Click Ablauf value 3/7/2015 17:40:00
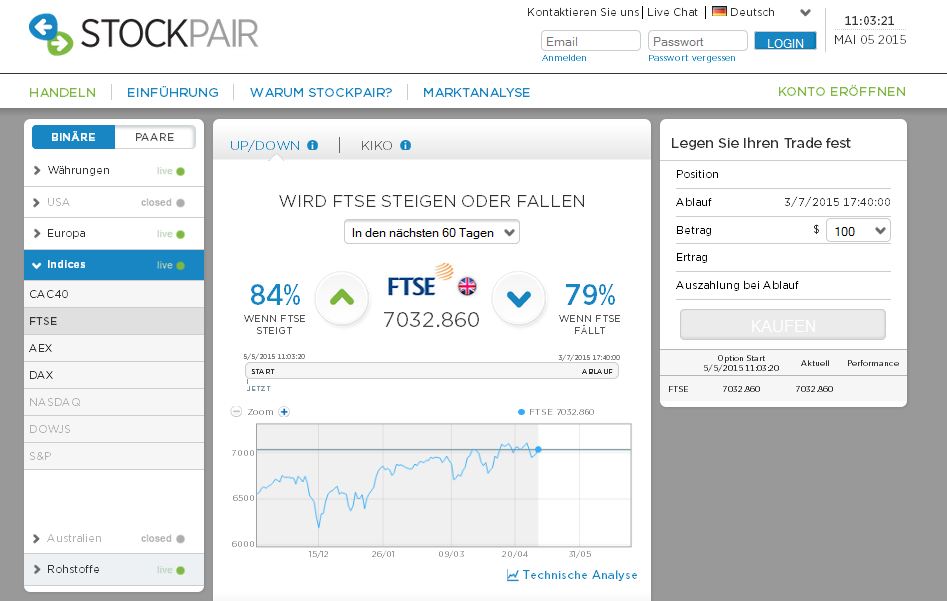Screen dimensions: 947x601 [837, 202]
